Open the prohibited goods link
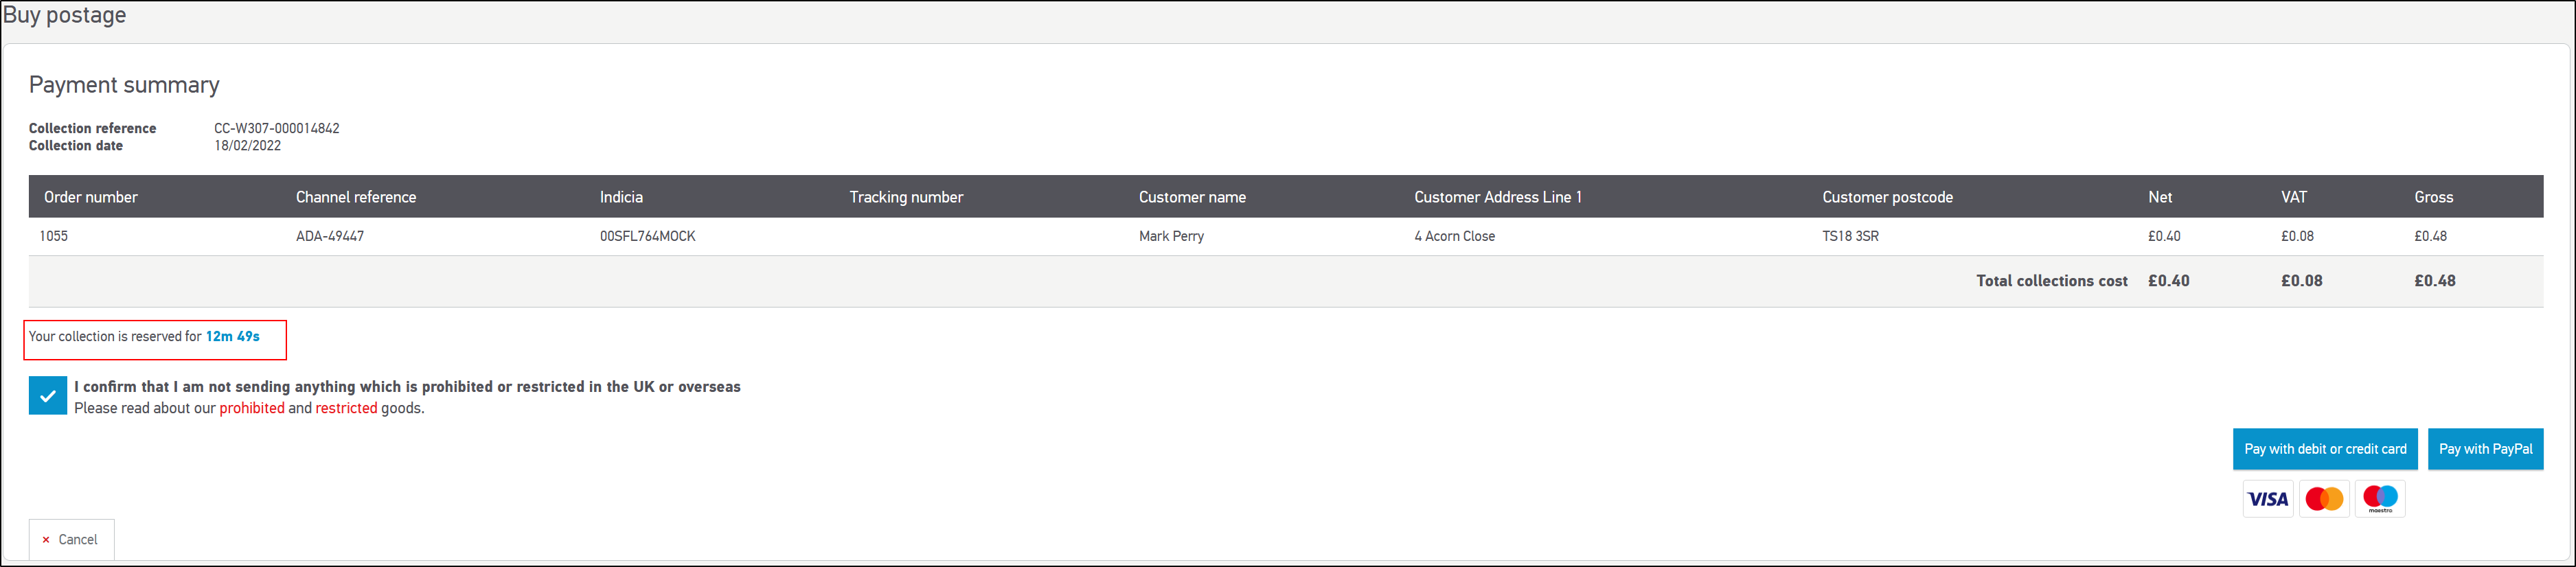 tap(252, 408)
